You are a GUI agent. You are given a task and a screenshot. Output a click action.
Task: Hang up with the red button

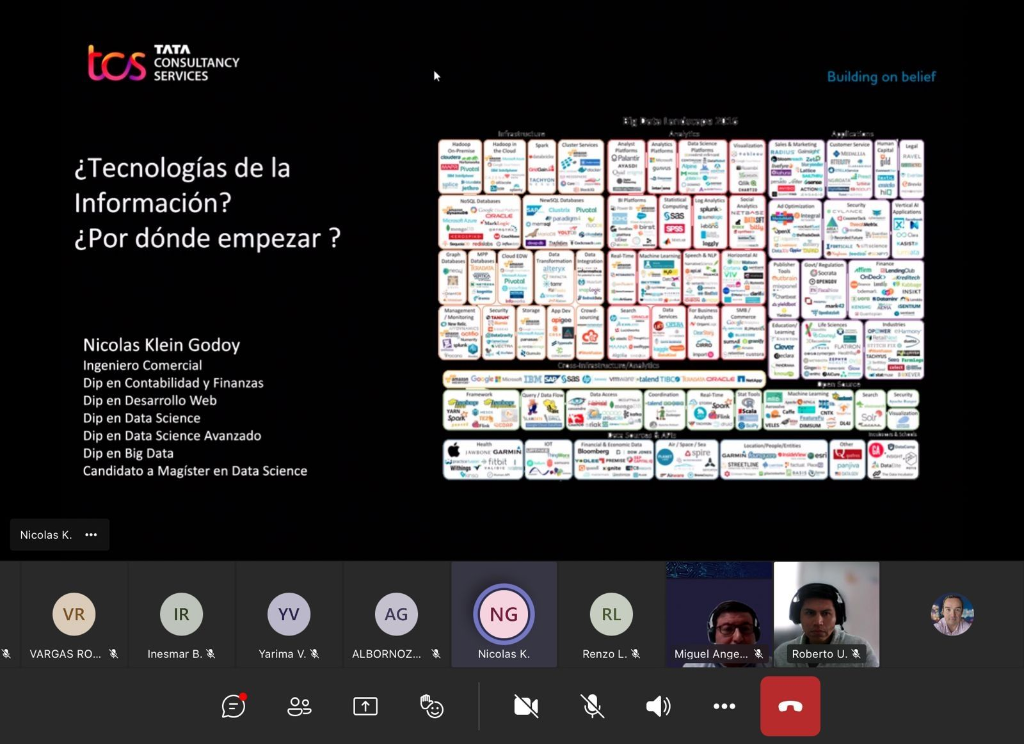pyautogui.click(x=790, y=706)
